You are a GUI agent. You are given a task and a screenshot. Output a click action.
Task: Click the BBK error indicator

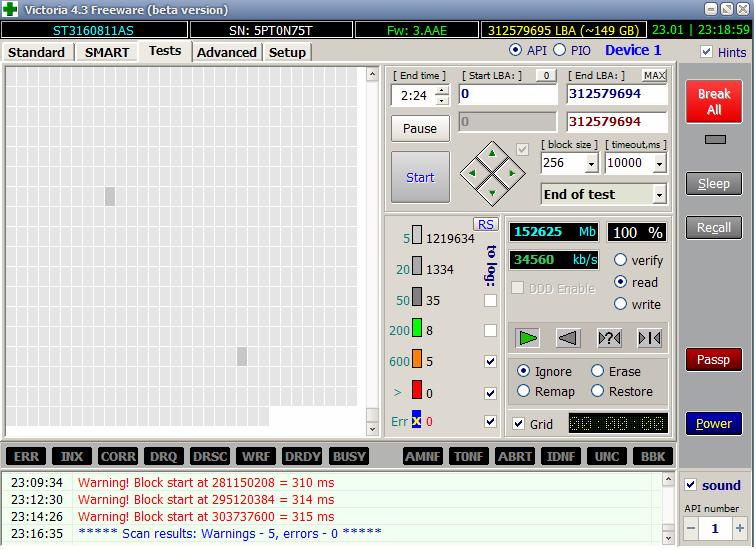[x=653, y=457]
